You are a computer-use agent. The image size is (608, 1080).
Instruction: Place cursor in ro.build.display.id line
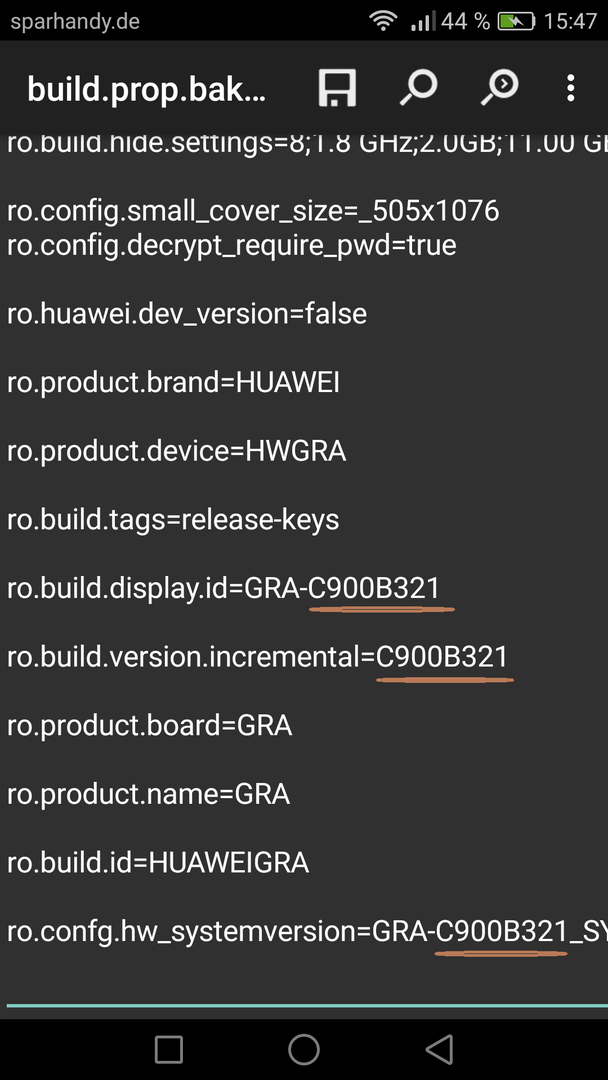pos(223,588)
